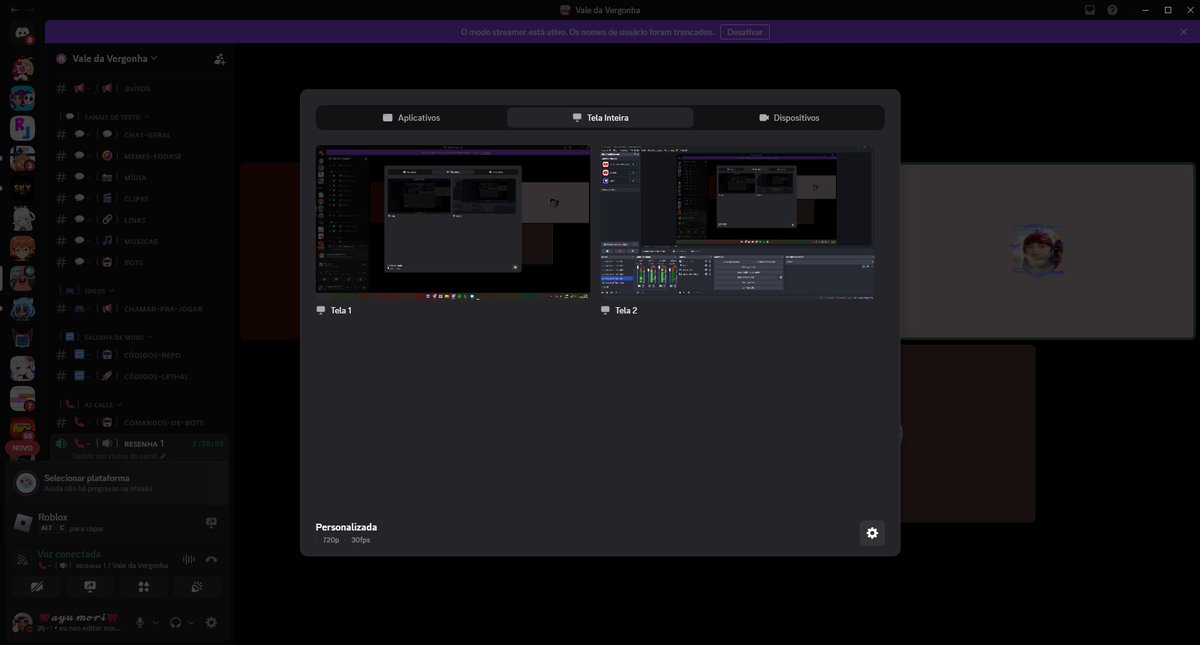This screenshot has width=1200, height=645.
Task: Collapse the CANAIS DE TEXTO category
Action: [x=105, y=117]
